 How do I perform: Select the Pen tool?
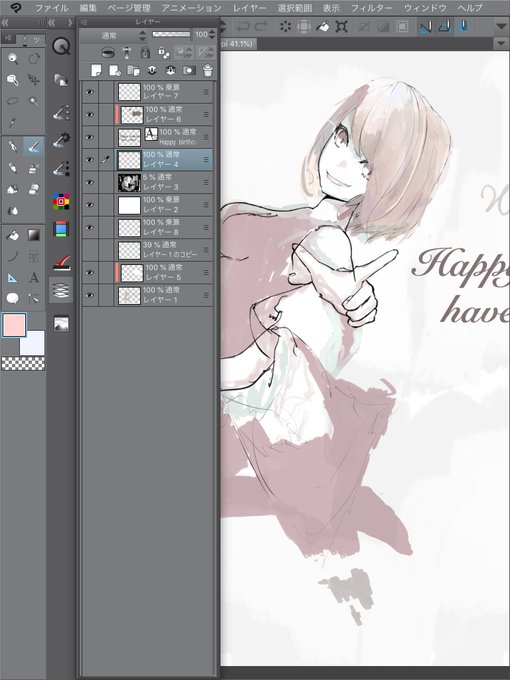click(x=13, y=147)
